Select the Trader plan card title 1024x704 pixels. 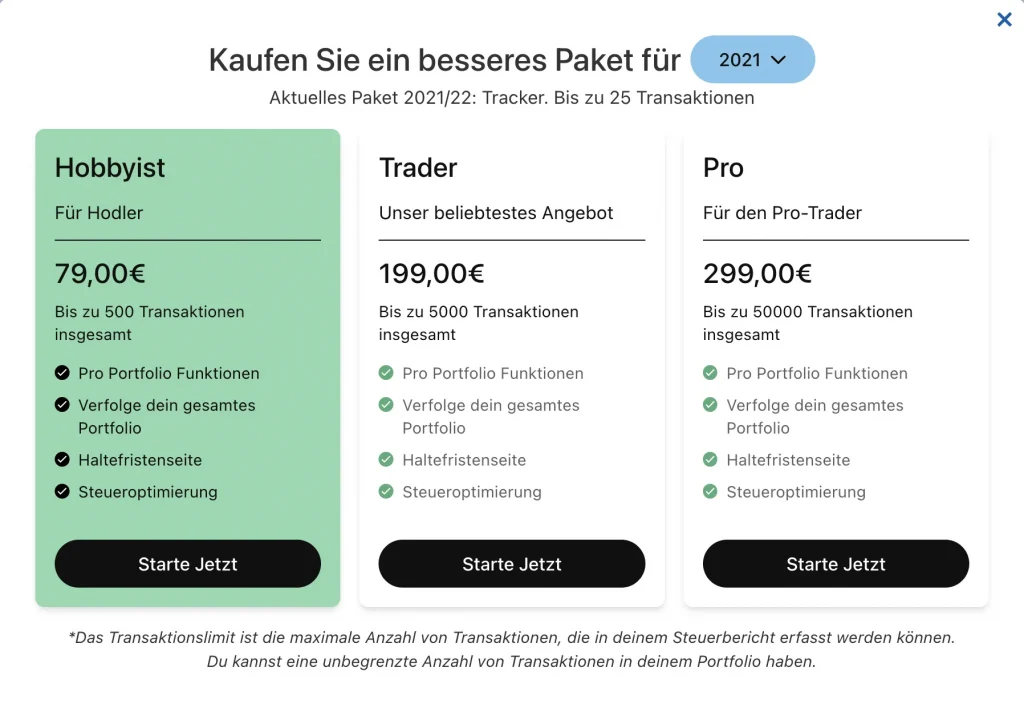(x=418, y=168)
